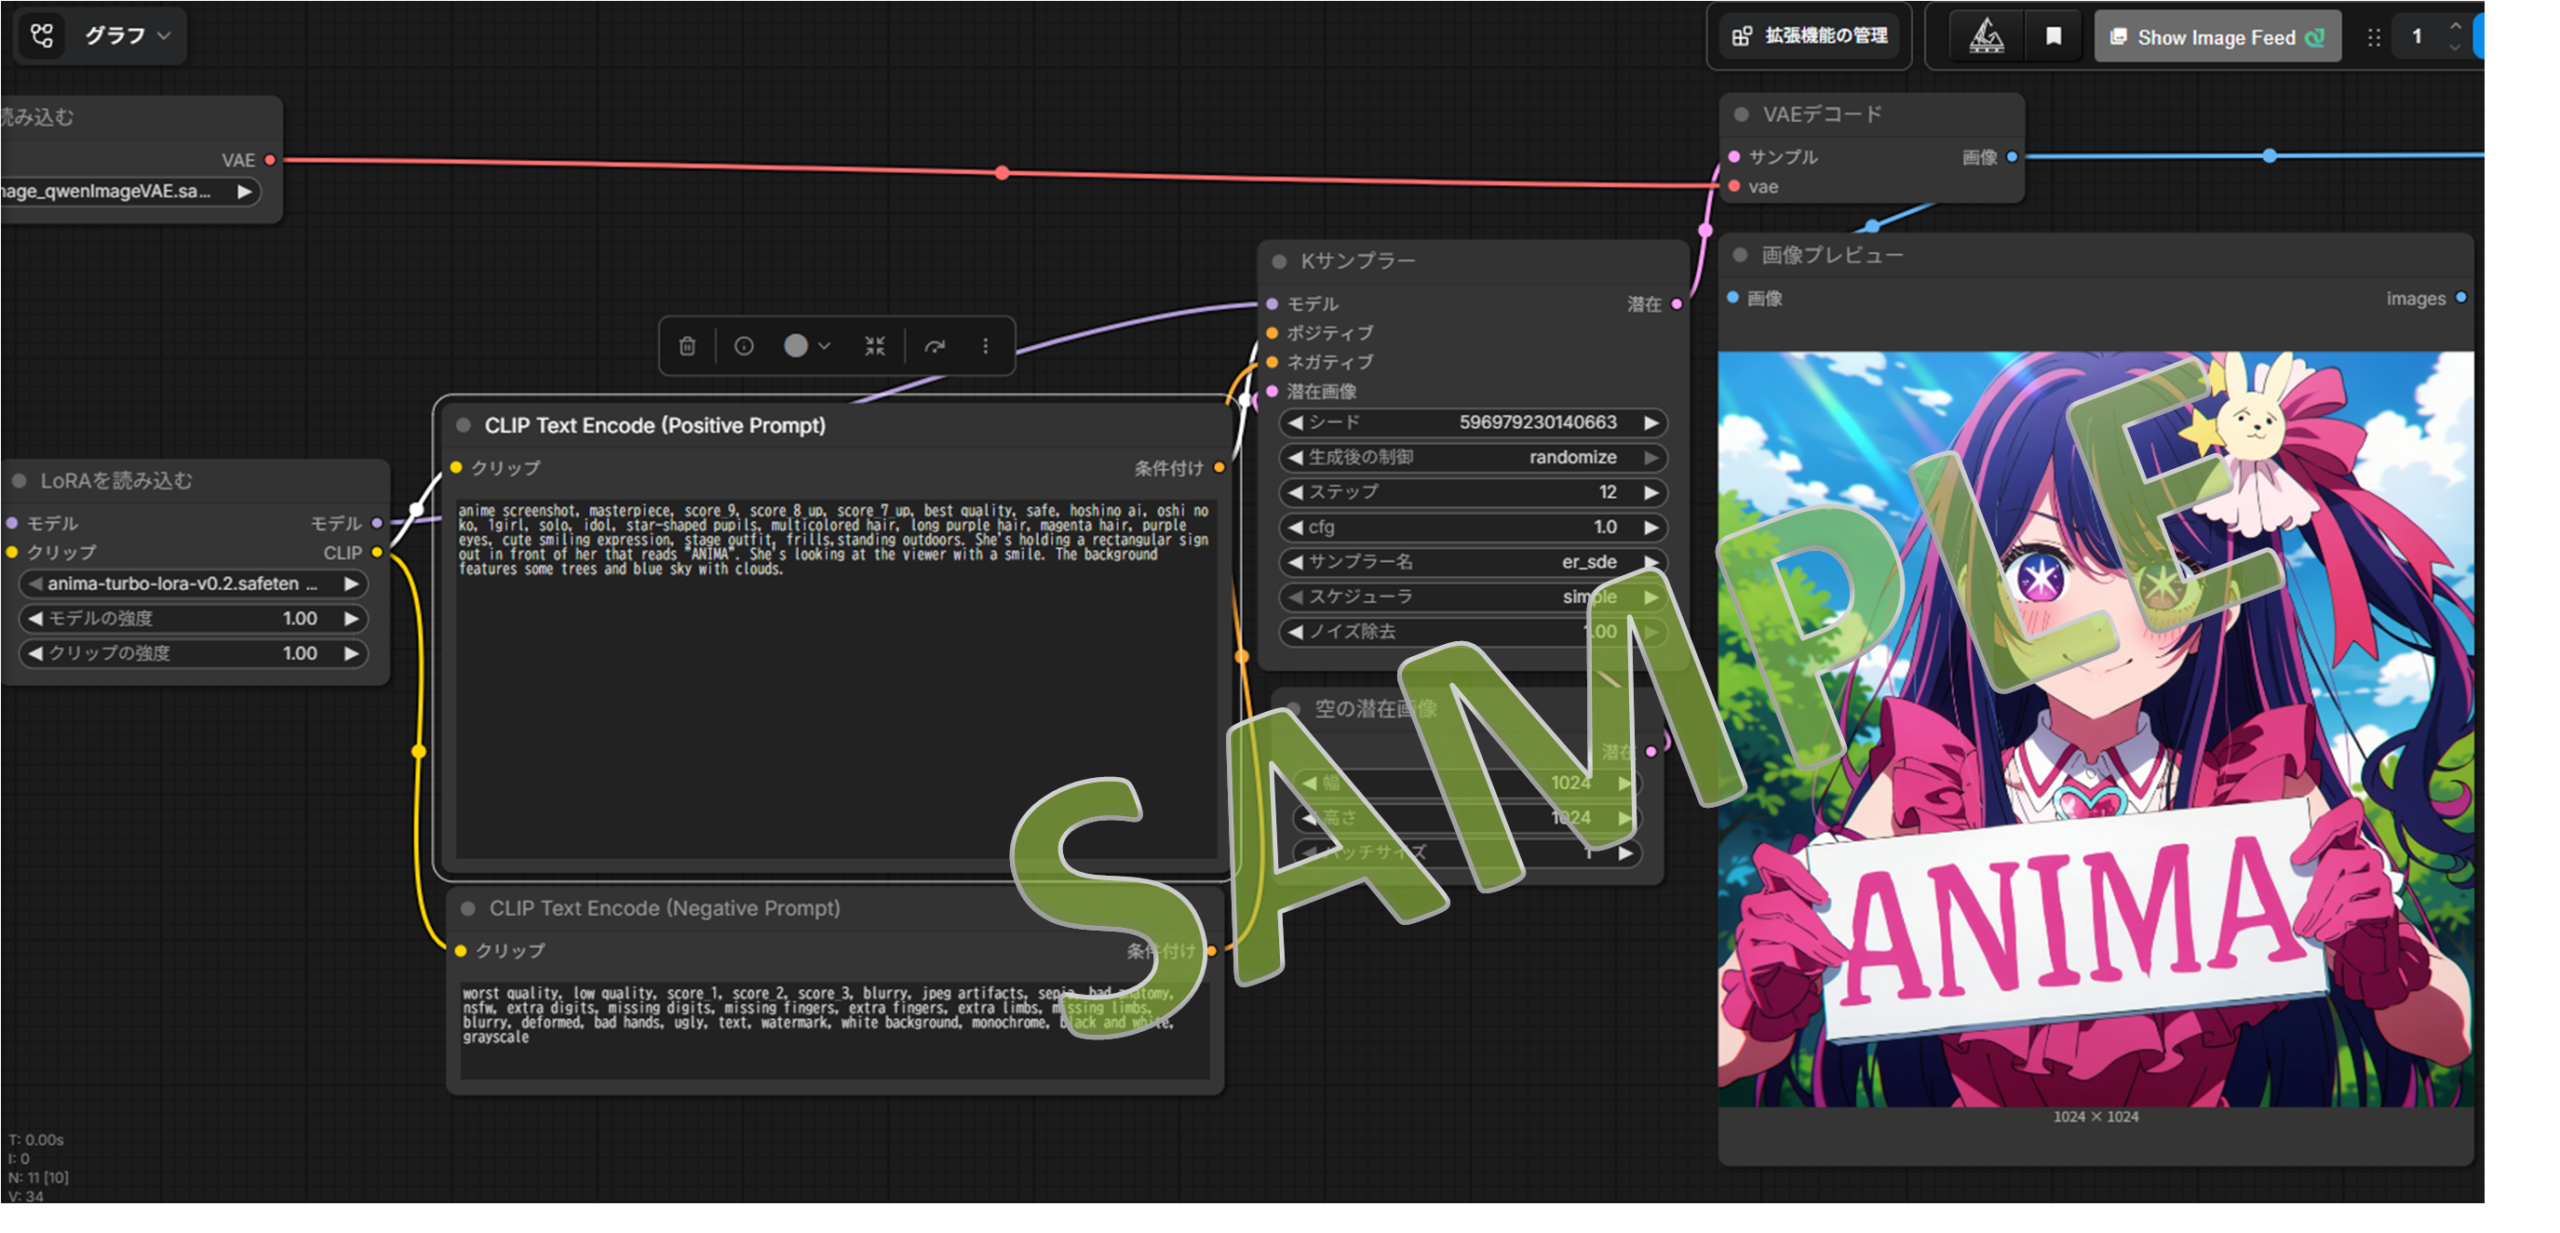This screenshot has height=1233, width=2560.
Task: Increase ステップ with the right arrow
Action: click(x=1651, y=493)
